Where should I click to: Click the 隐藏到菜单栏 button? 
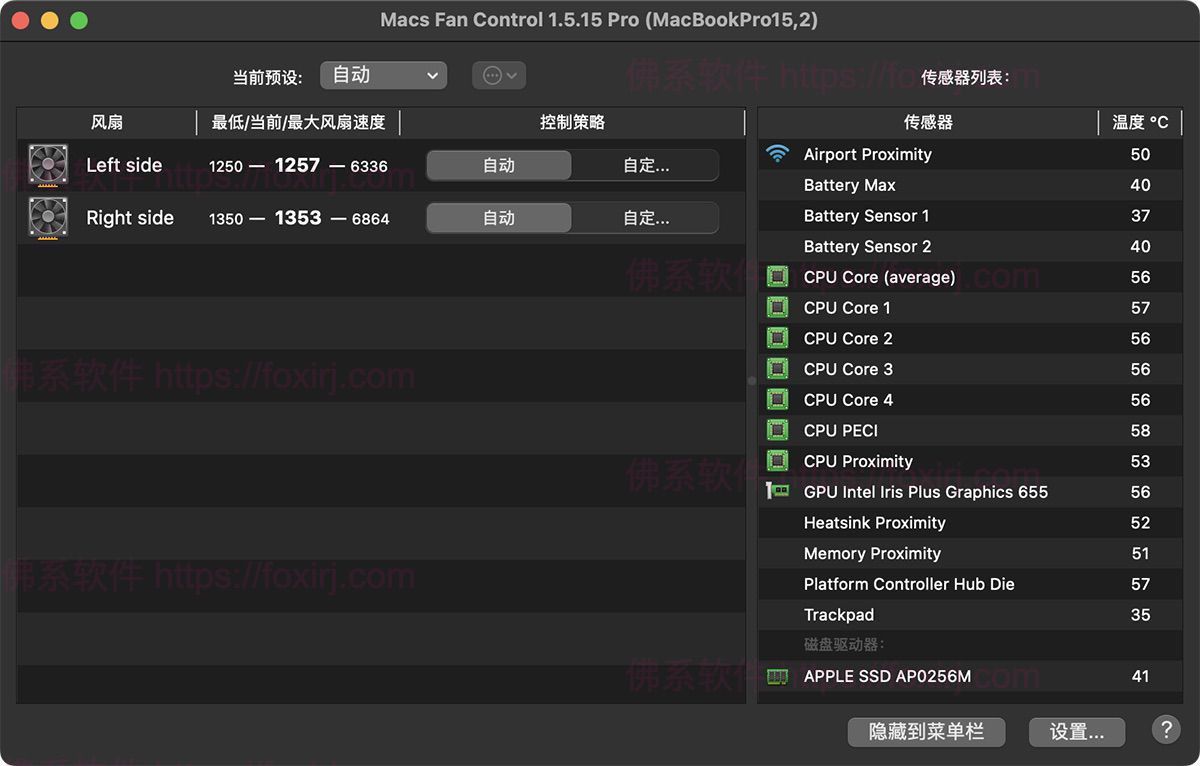925,731
